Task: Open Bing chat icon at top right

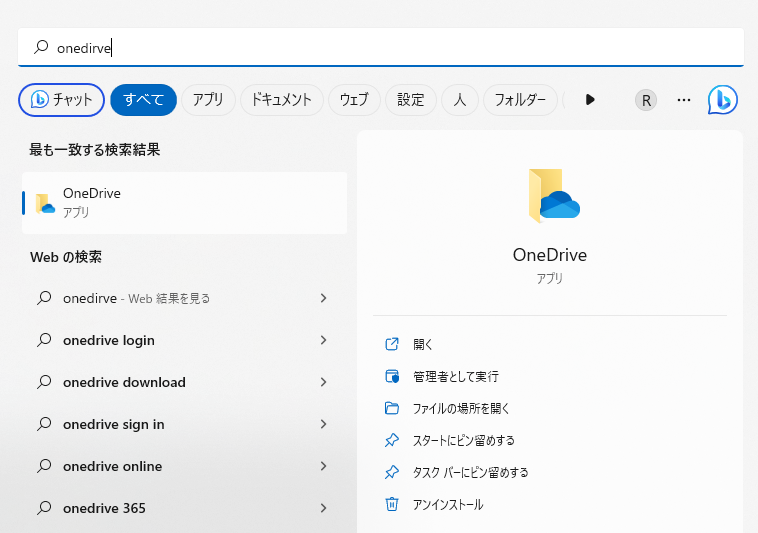Action: pos(722,100)
